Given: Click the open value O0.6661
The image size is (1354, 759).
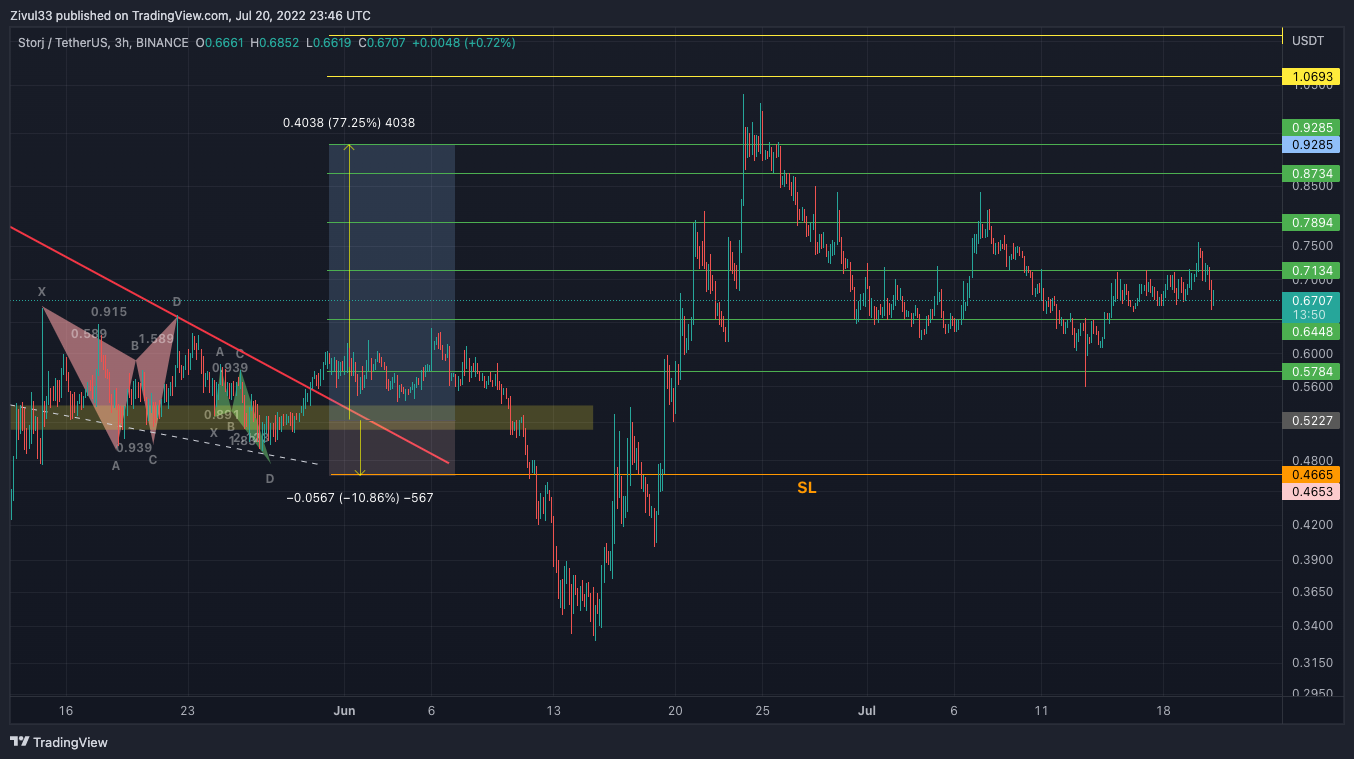Looking at the screenshot, I should click(x=221, y=42).
